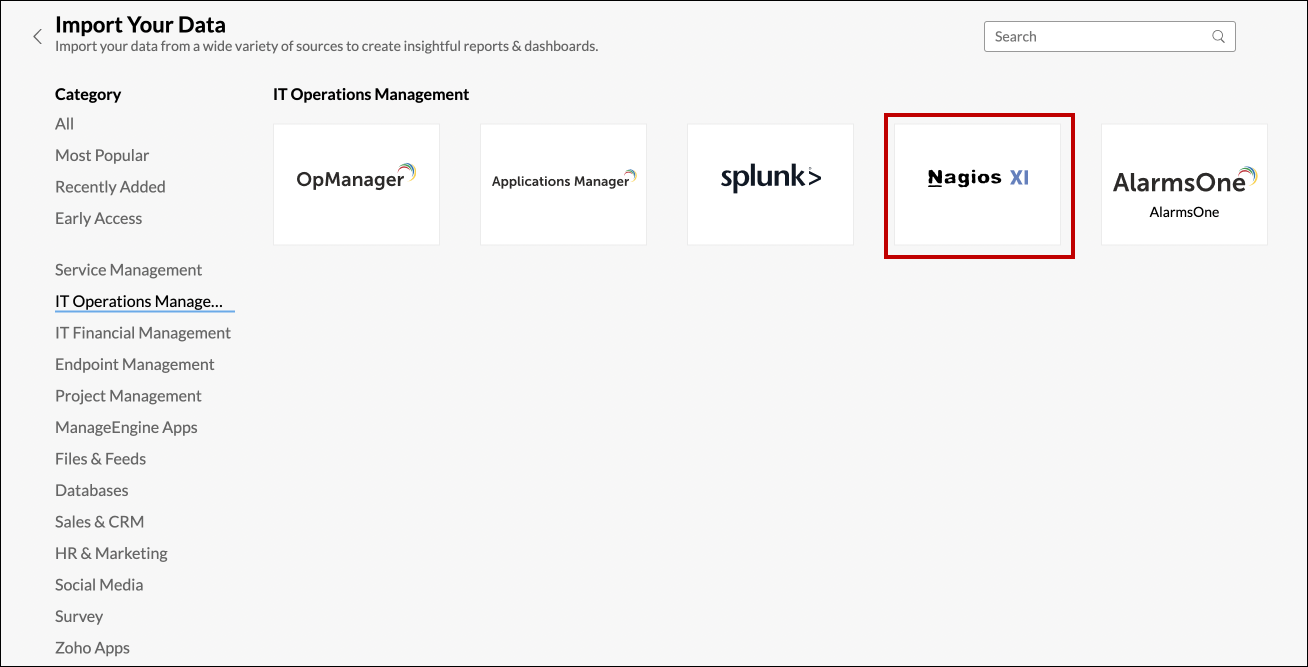1308x667 pixels.
Task: Show the All category
Action: tap(65, 124)
